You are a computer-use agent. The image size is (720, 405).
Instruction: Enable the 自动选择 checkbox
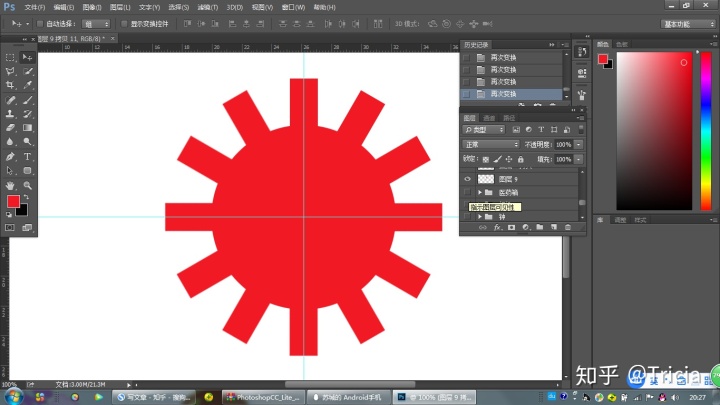(40, 24)
